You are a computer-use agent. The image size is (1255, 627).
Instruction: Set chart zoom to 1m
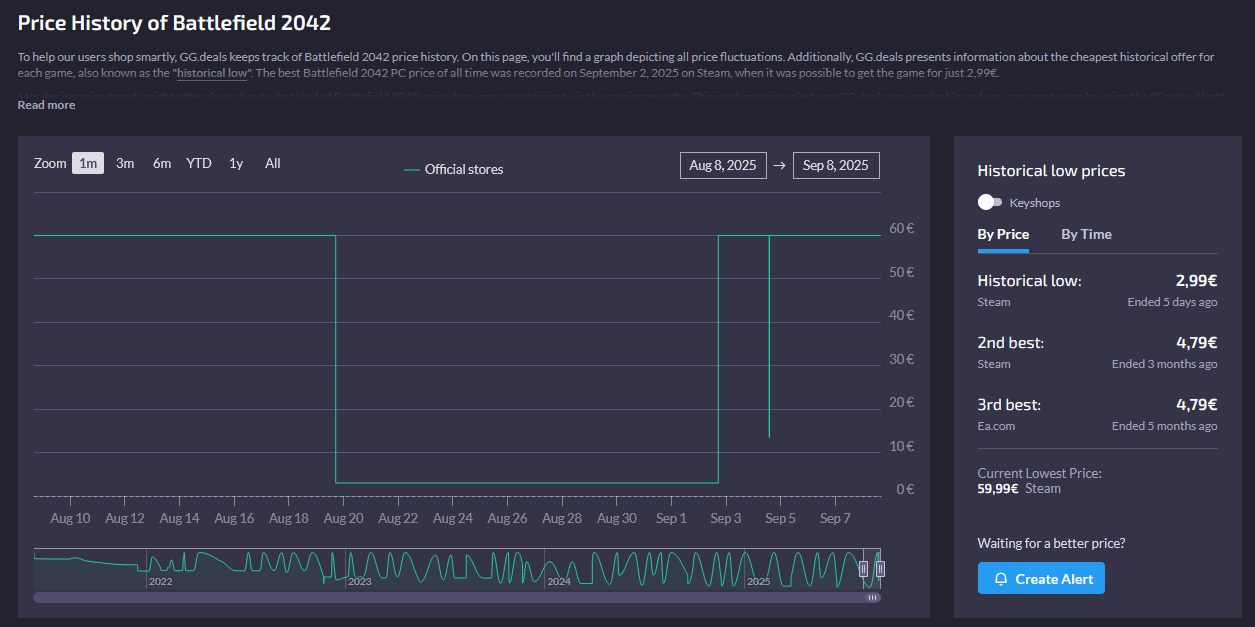(x=88, y=163)
